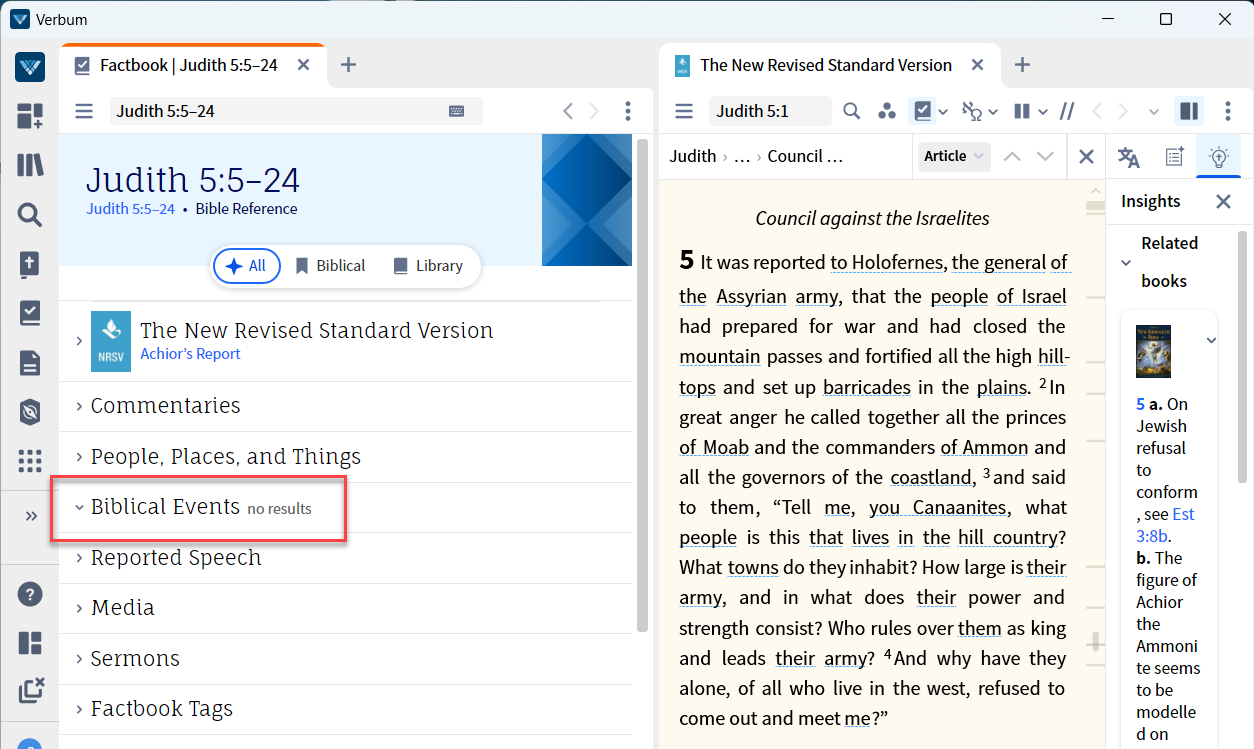Screen dimensions: 1254x749
Task: Open the Verbum home logo in sidebar
Action: pos(30,67)
